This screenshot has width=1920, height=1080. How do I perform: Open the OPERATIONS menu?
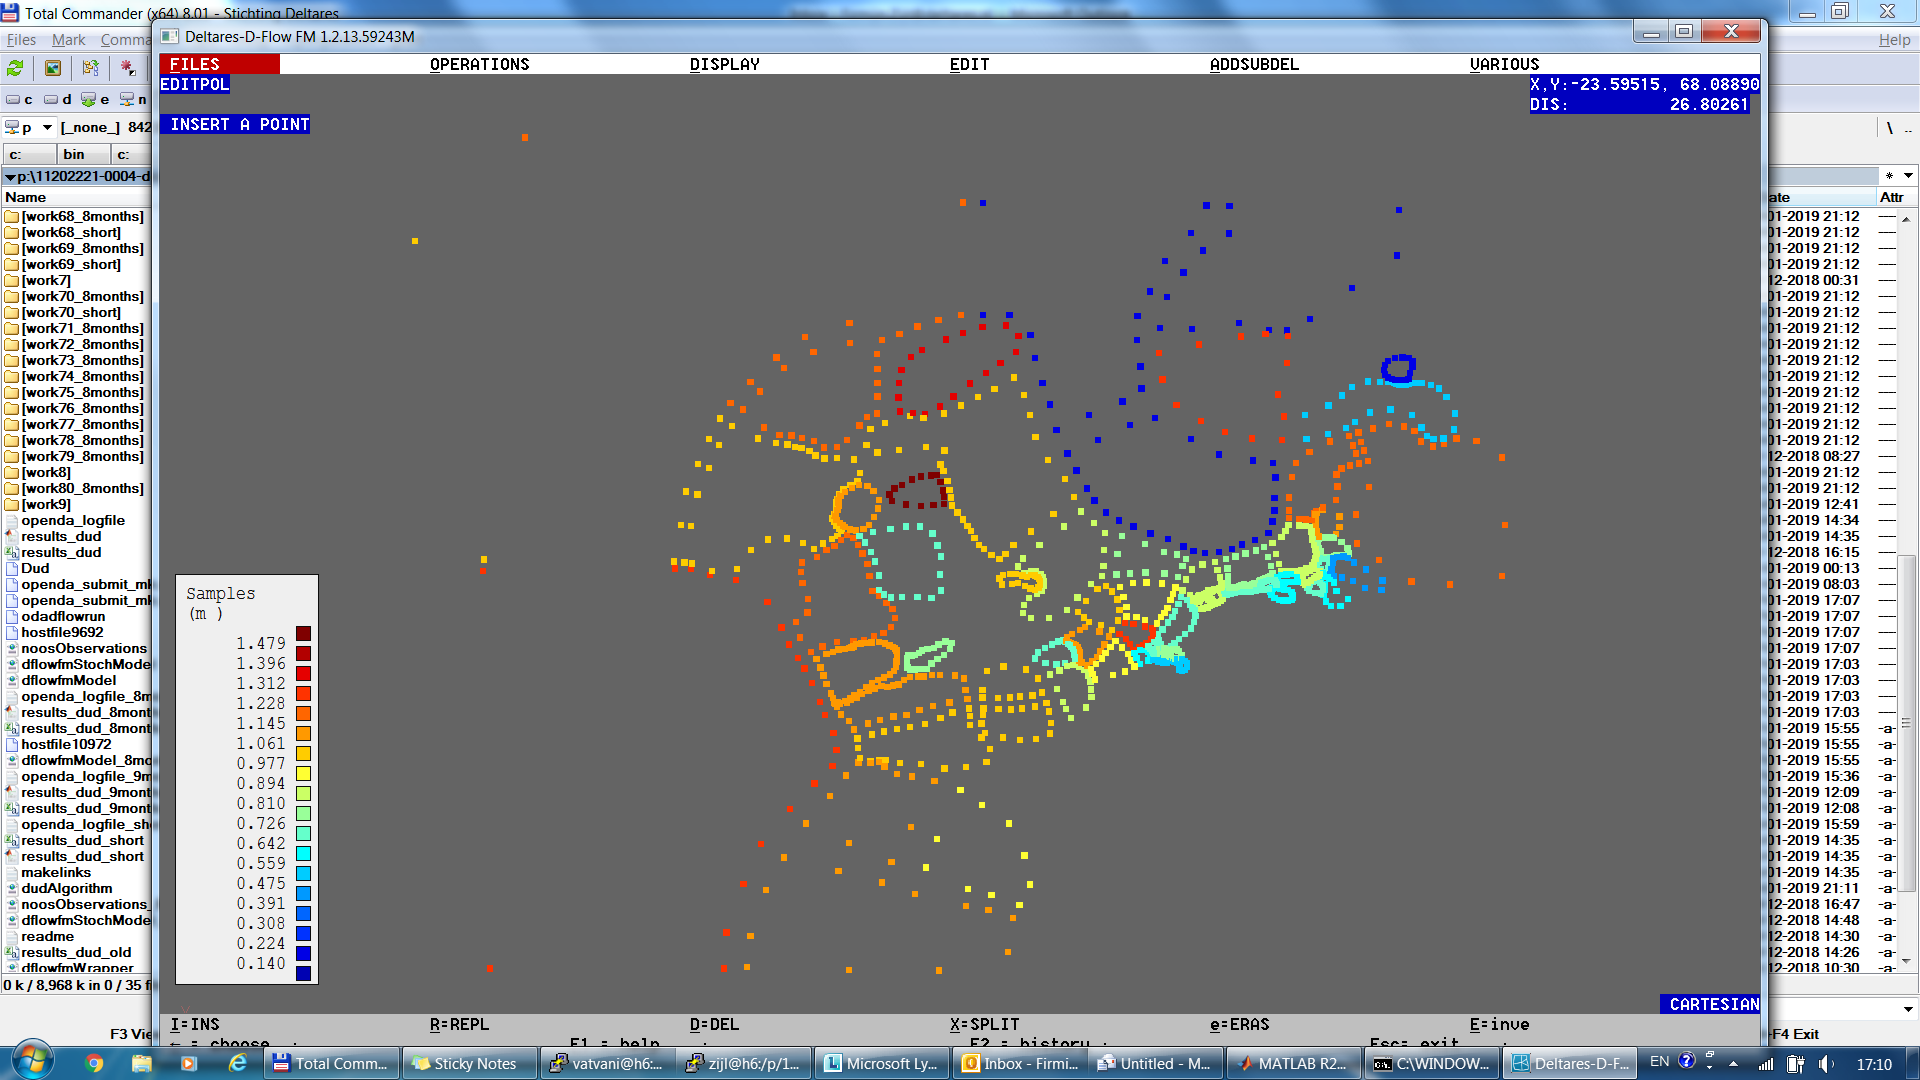[x=479, y=63]
